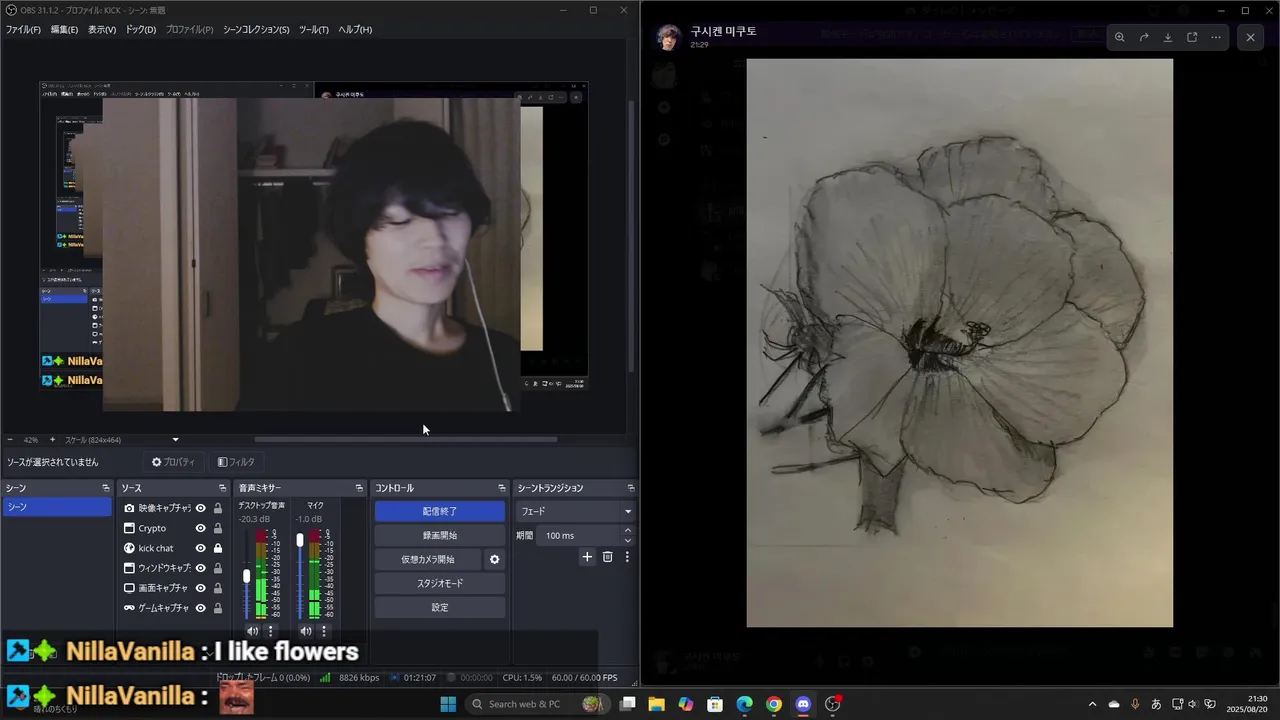This screenshot has height=720, width=1280.
Task: Add a new scene transition
Action: (x=587, y=557)
